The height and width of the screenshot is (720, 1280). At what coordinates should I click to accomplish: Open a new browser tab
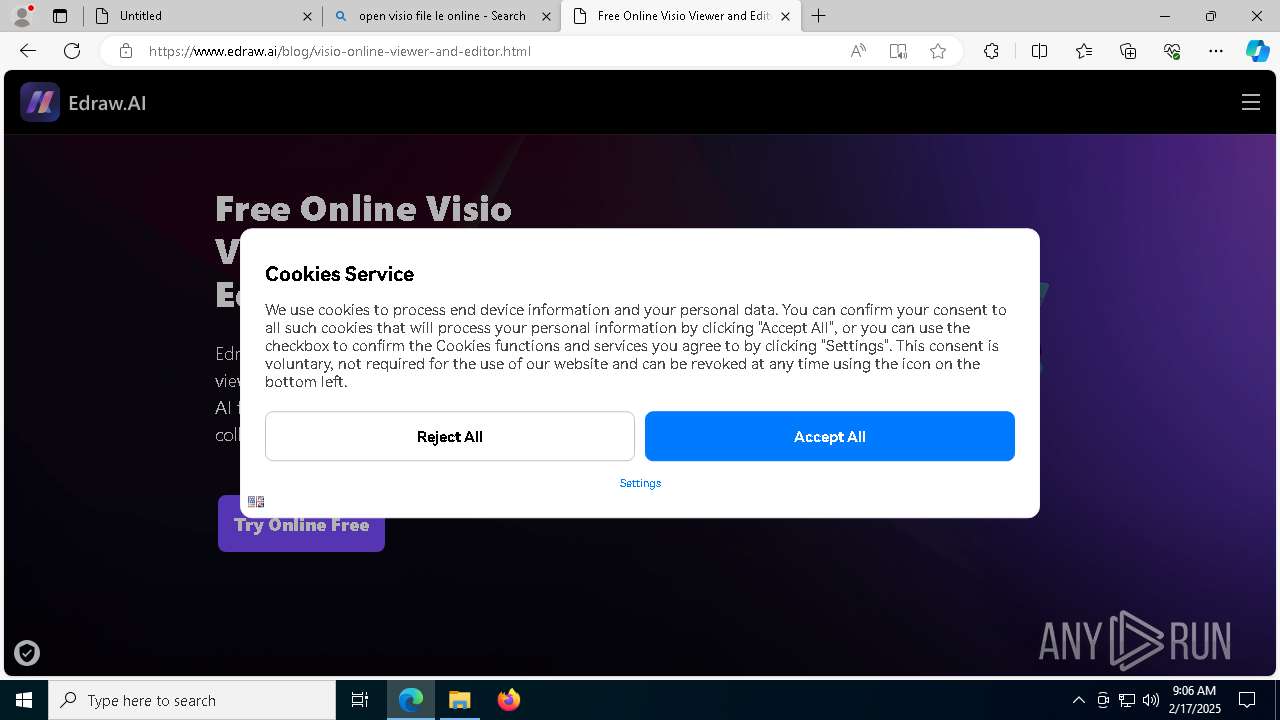818,16
